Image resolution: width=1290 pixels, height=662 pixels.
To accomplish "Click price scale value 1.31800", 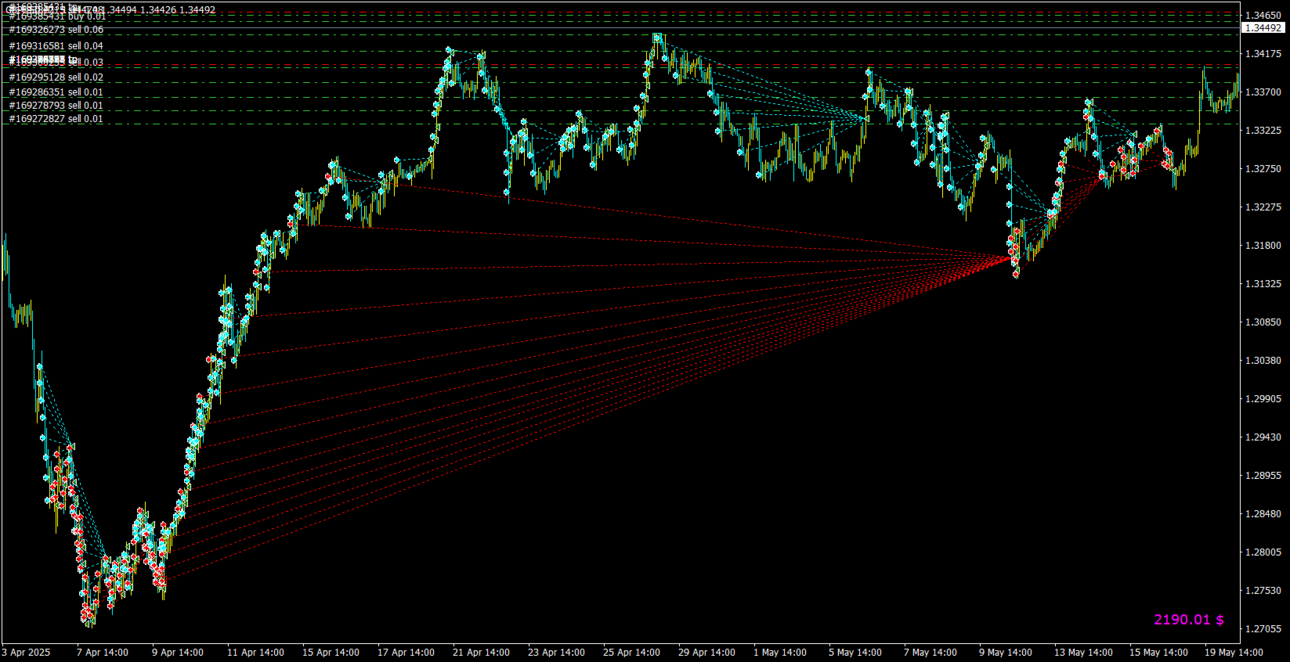I will coord(1262,246).
